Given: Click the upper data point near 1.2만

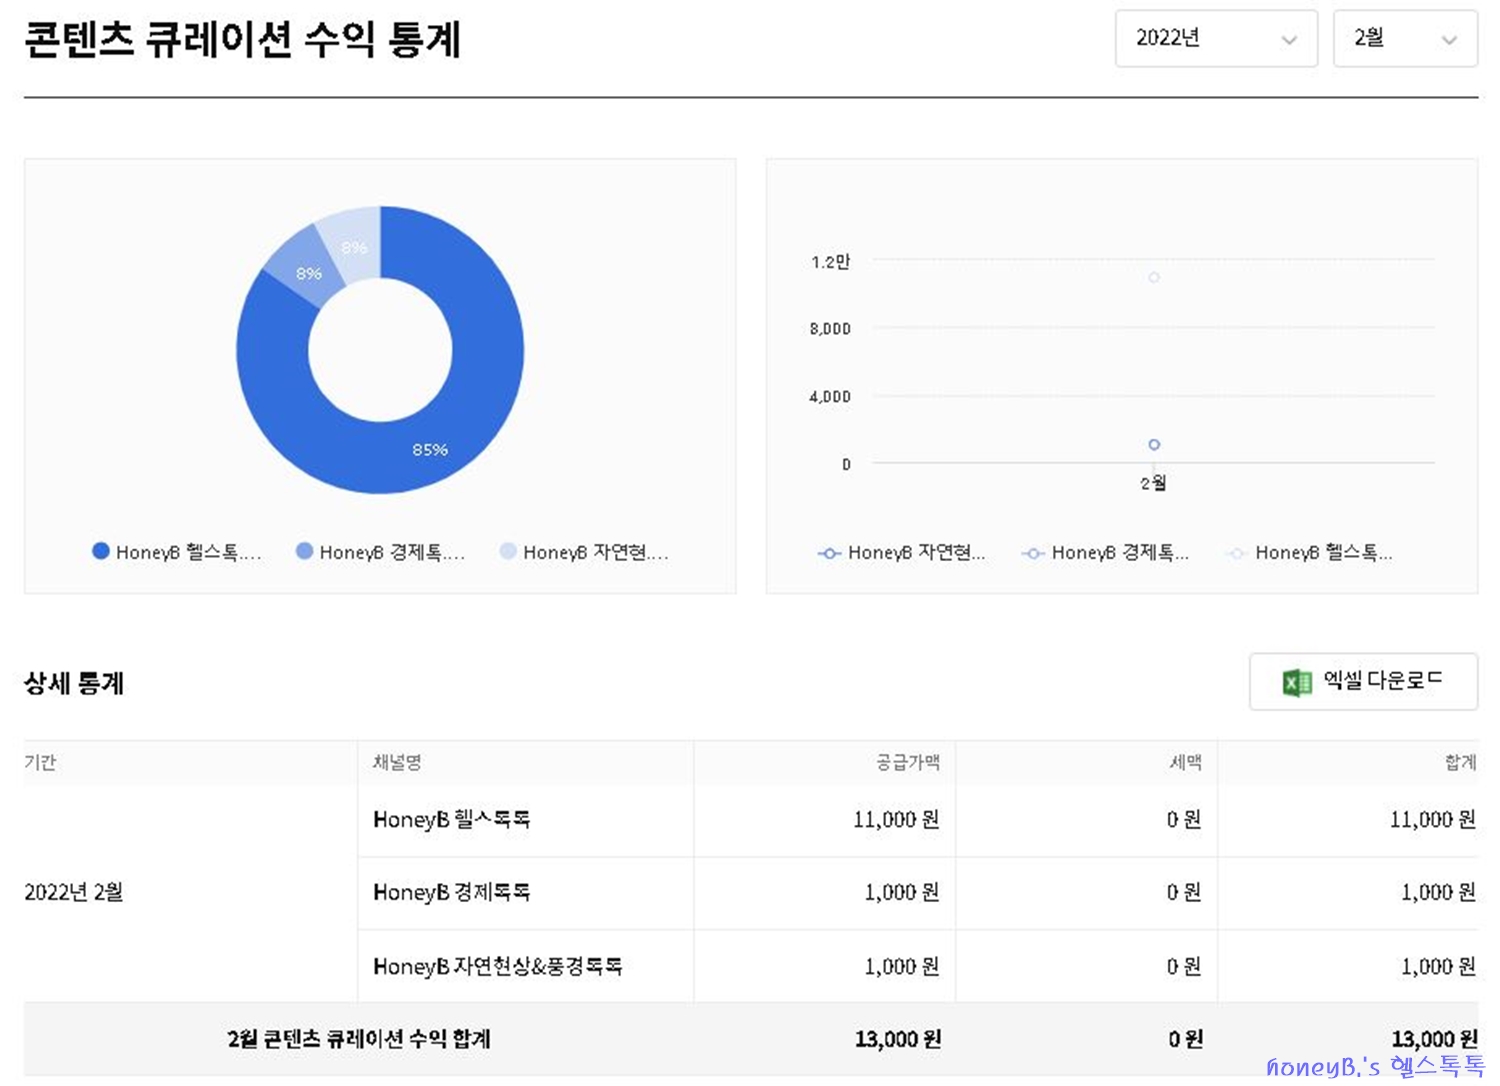Looking at the screenshot, I should point(1154,277).
